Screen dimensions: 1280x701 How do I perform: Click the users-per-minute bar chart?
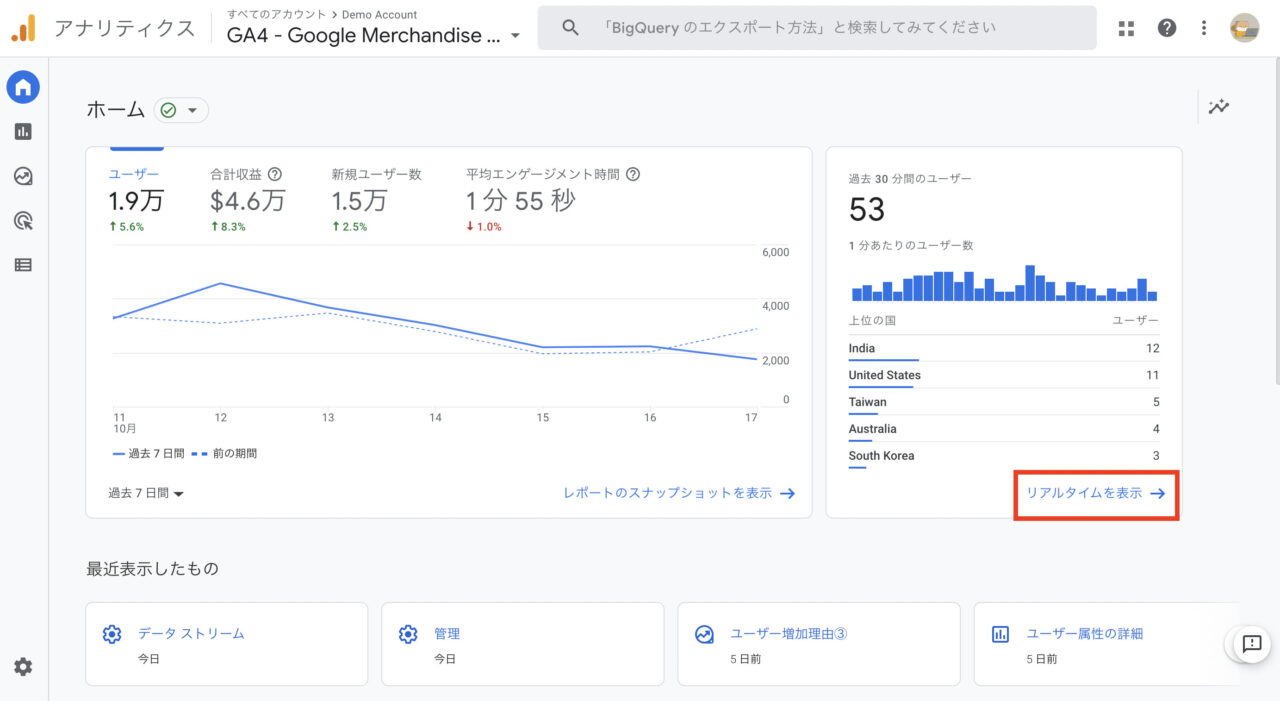(1004, 283)
